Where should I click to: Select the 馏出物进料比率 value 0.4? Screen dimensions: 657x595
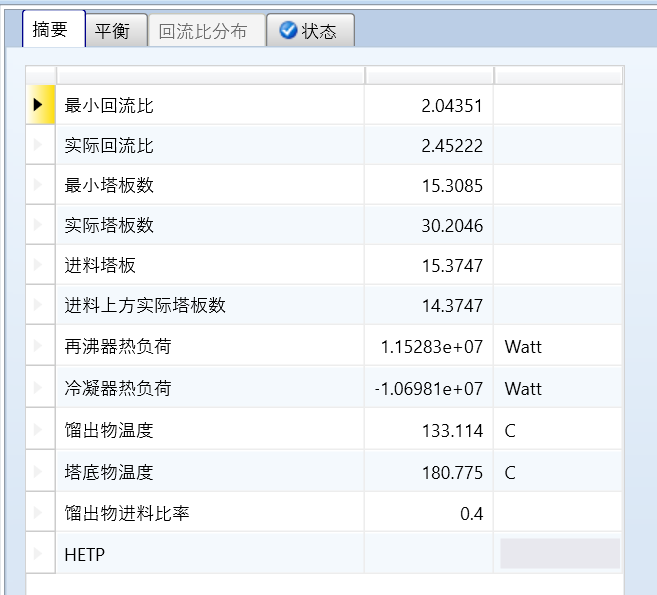point(429,513)
